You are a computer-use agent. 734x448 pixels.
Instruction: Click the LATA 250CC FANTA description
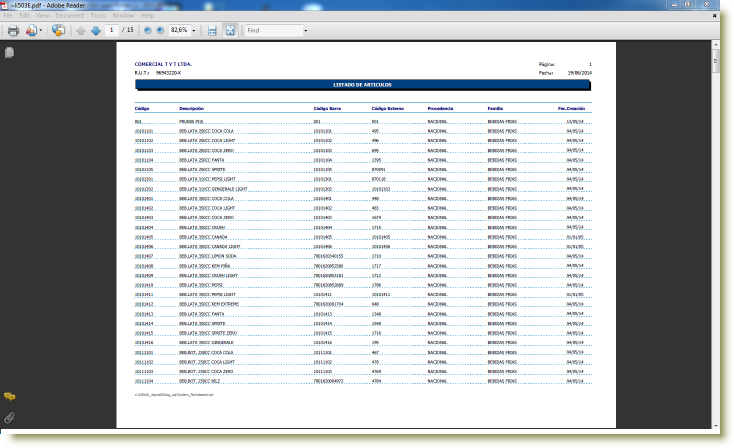coord(202,160)
